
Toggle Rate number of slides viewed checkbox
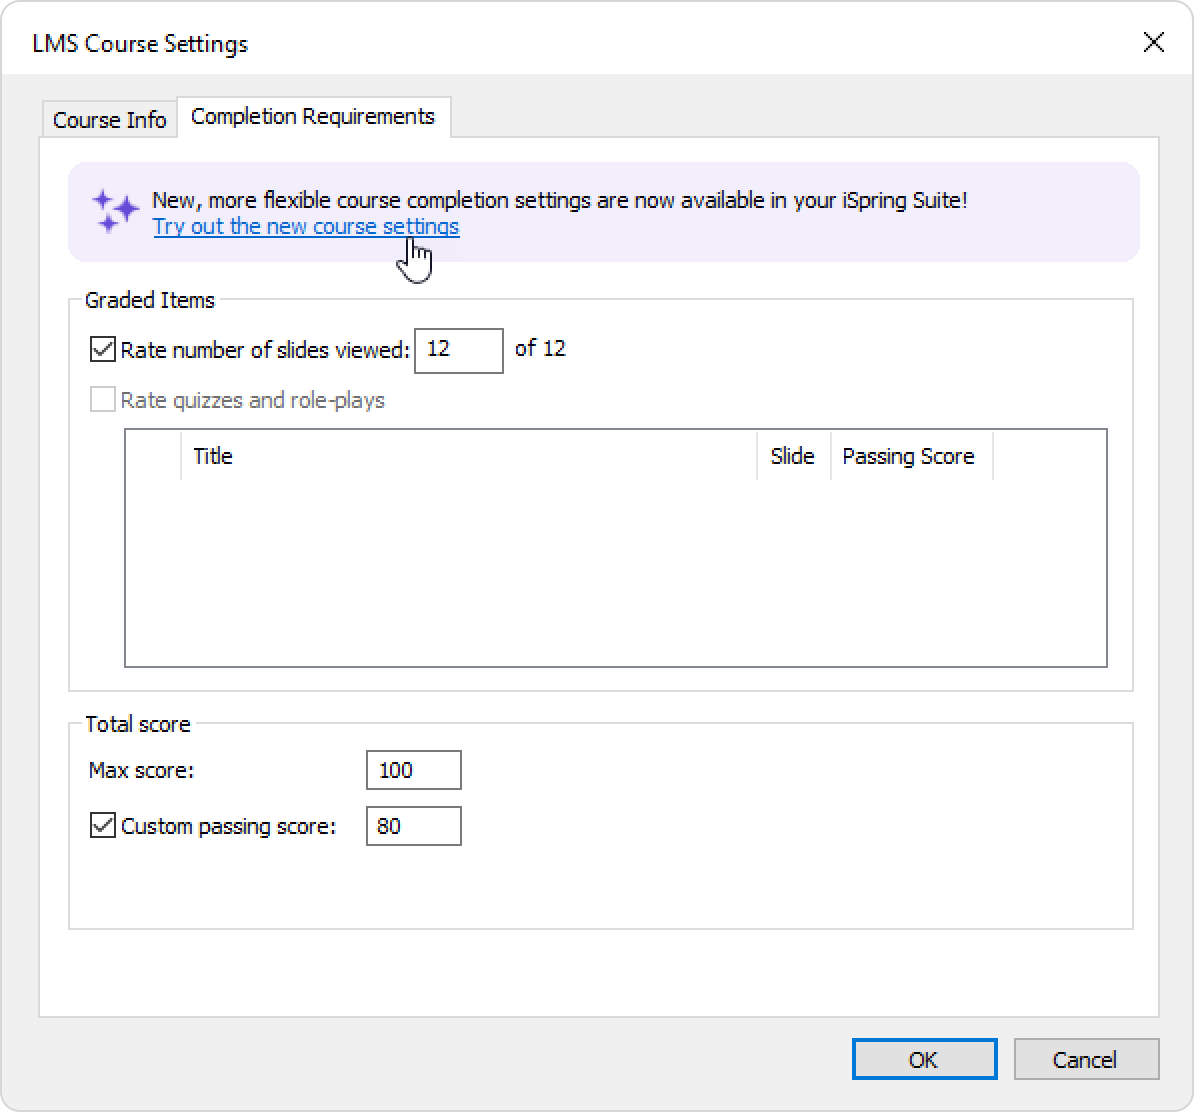click(103, 350)
